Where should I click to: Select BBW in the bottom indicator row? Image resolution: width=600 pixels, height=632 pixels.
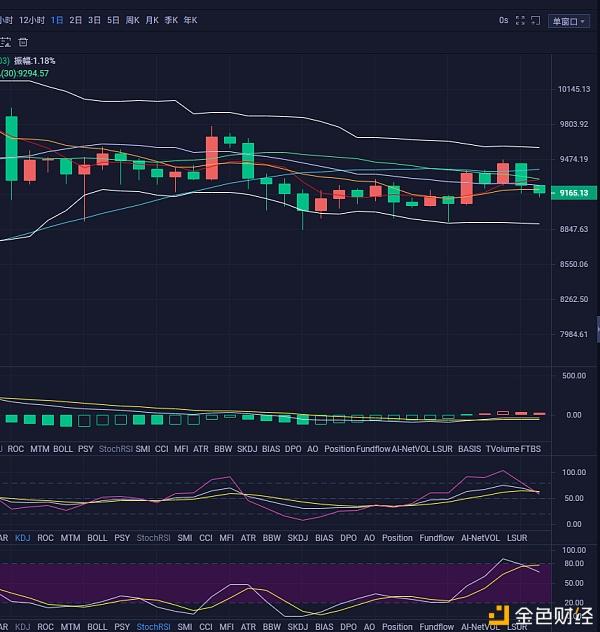[x=272, y=627]
